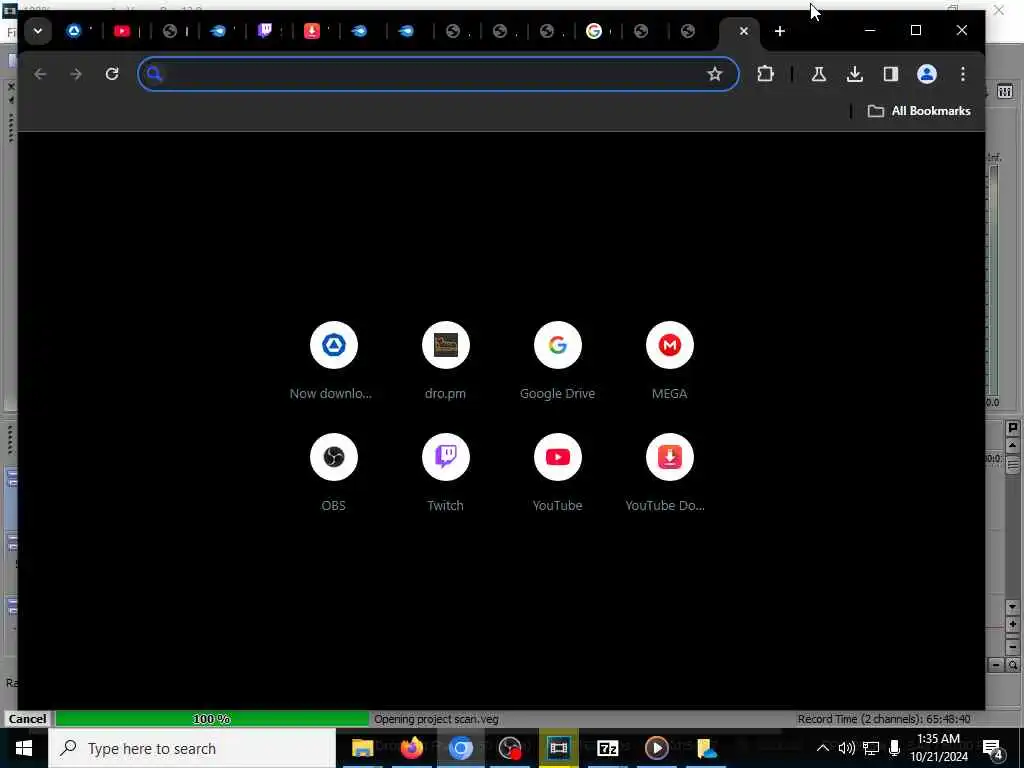Viewport: 1024px width, 768px height.
Task: Show hidden tray icons
Action: pos(823,748)
